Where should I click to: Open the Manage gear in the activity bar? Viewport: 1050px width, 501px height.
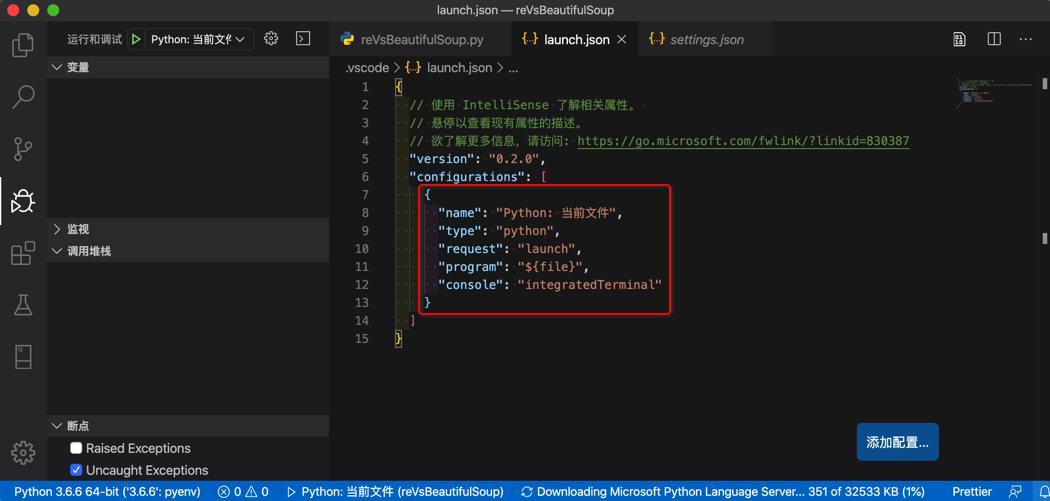23,453
